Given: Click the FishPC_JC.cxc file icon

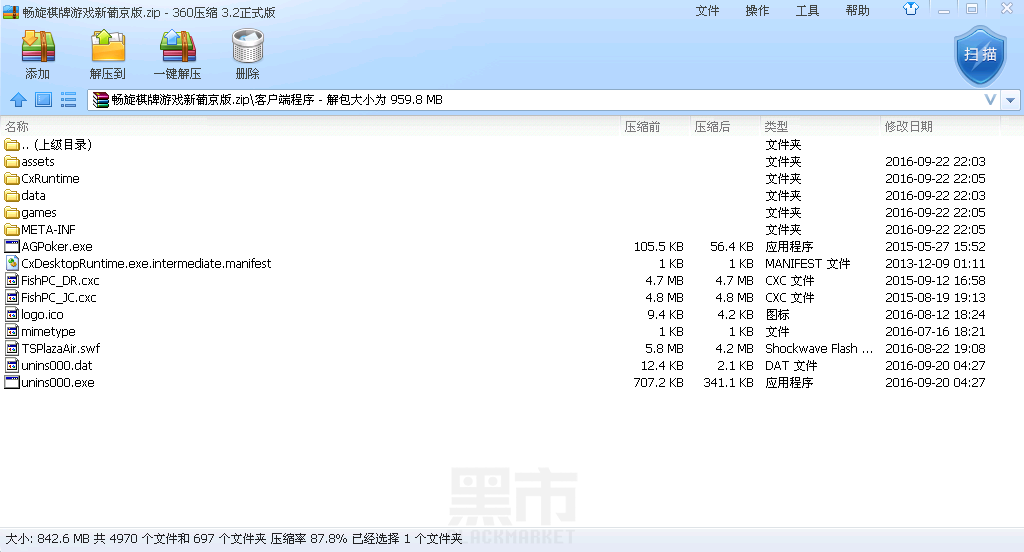Looking at the screenshot, I should coord(12,297).
